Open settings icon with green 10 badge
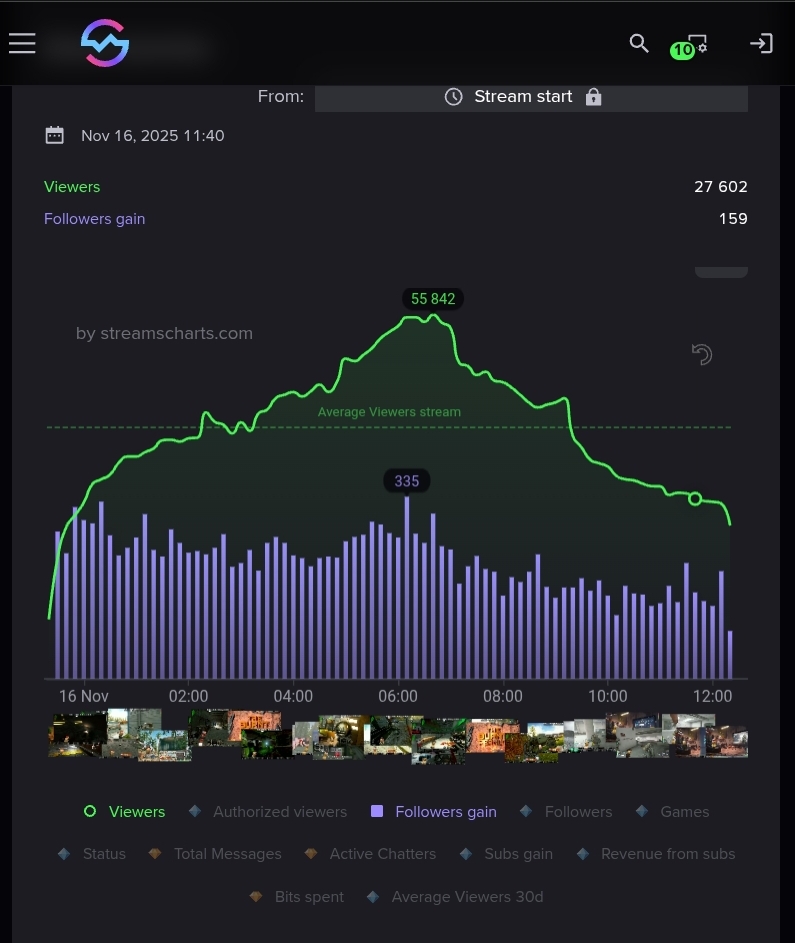Viewport: 795px width, 943px height. point(690,46)
